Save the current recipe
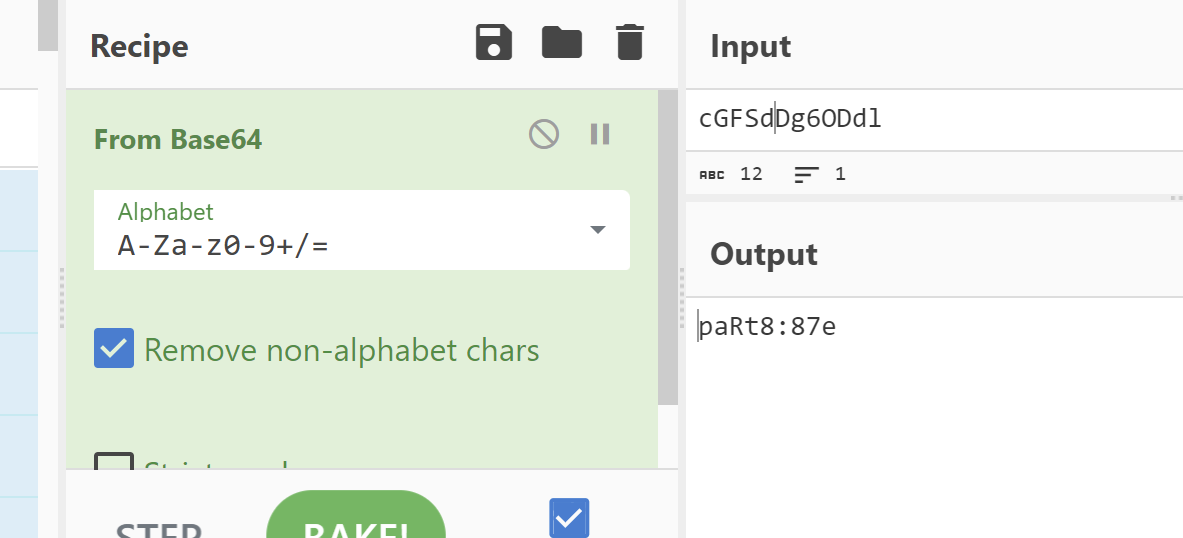1183x538 pixels. [x=493, y=42]
